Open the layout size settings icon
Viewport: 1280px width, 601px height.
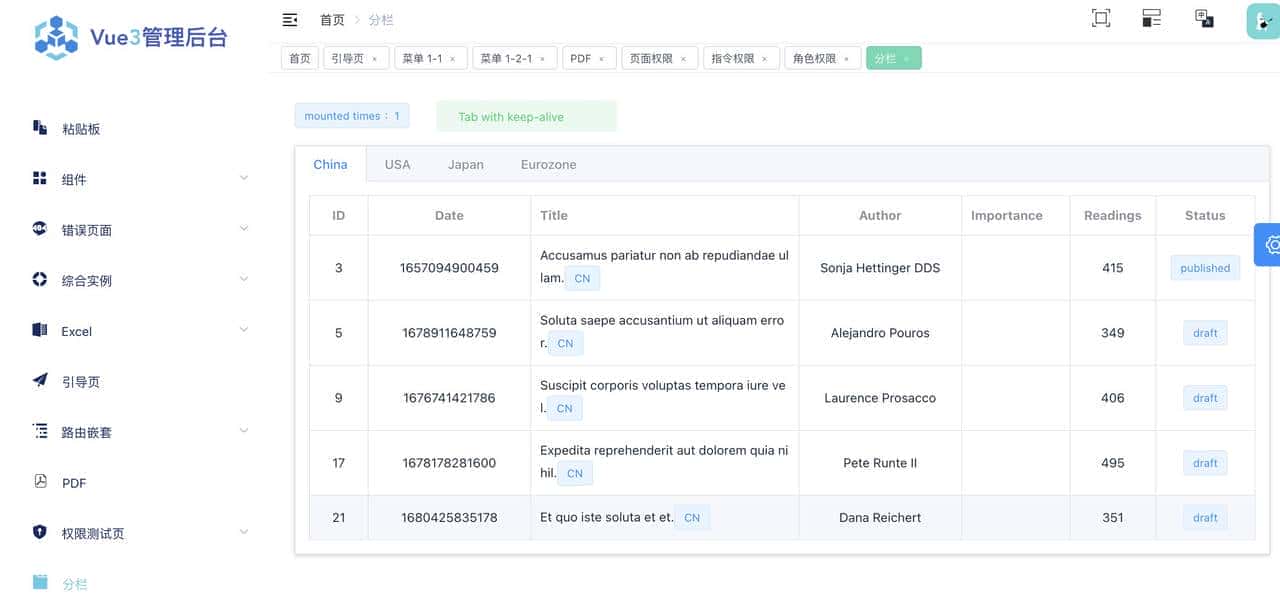pos(1151,18)
